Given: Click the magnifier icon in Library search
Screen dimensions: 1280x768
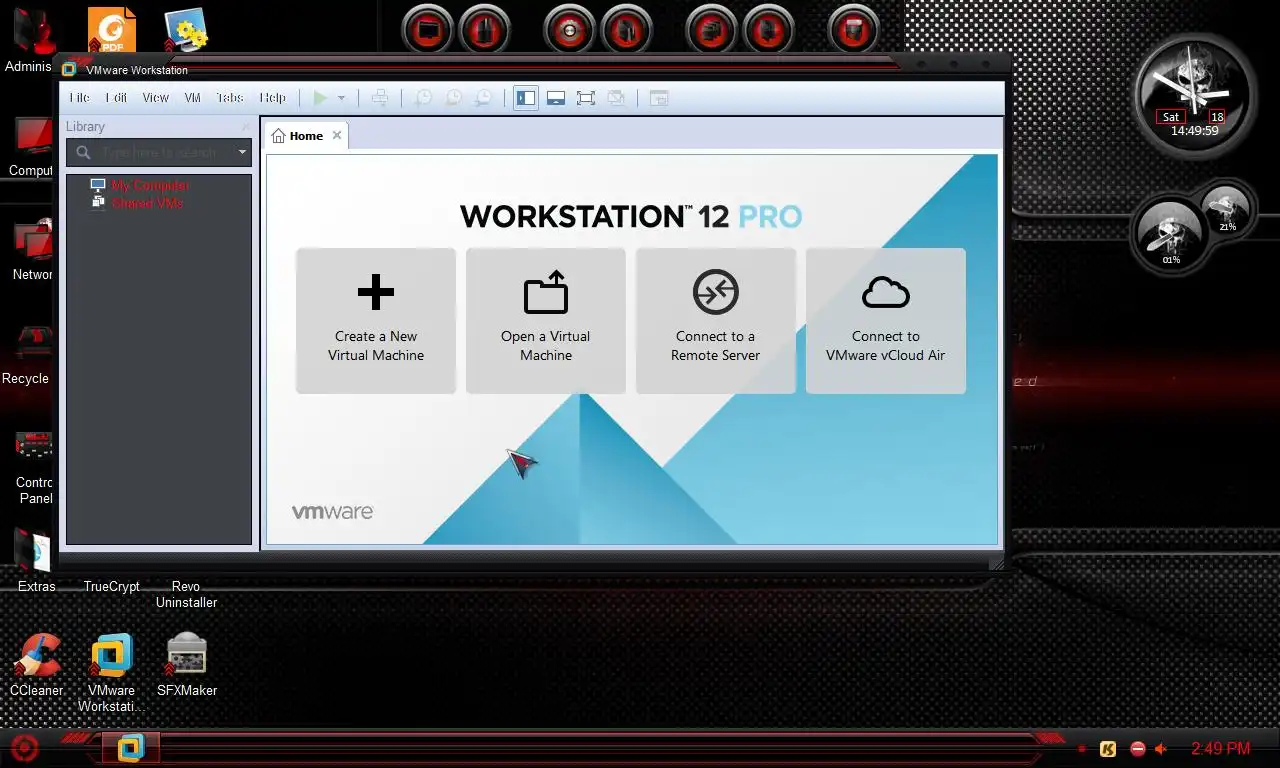Looking at the screenshot, I should [x=83, y=152].
